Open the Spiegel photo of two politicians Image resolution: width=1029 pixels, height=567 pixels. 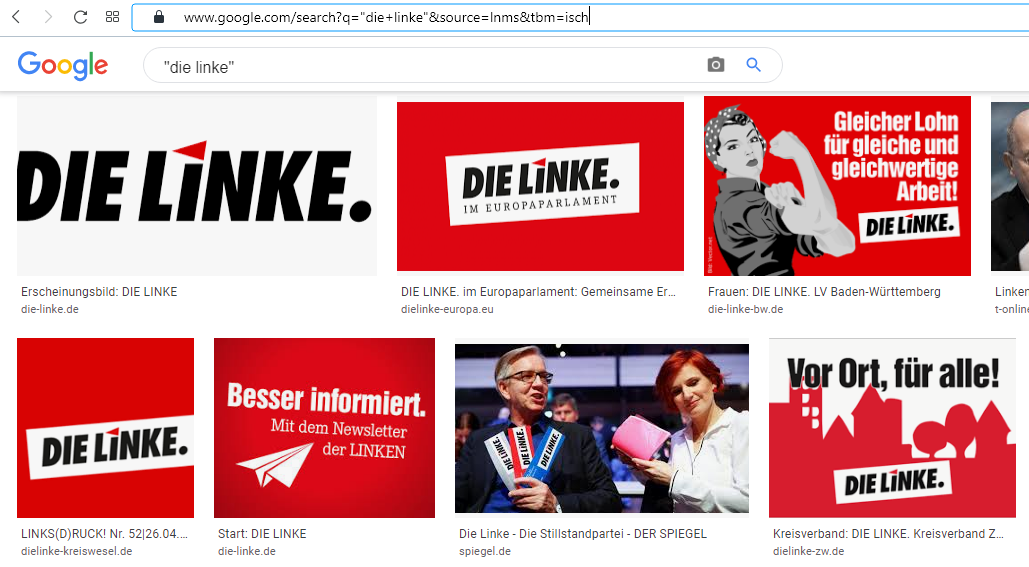click(x=602, y=428)
